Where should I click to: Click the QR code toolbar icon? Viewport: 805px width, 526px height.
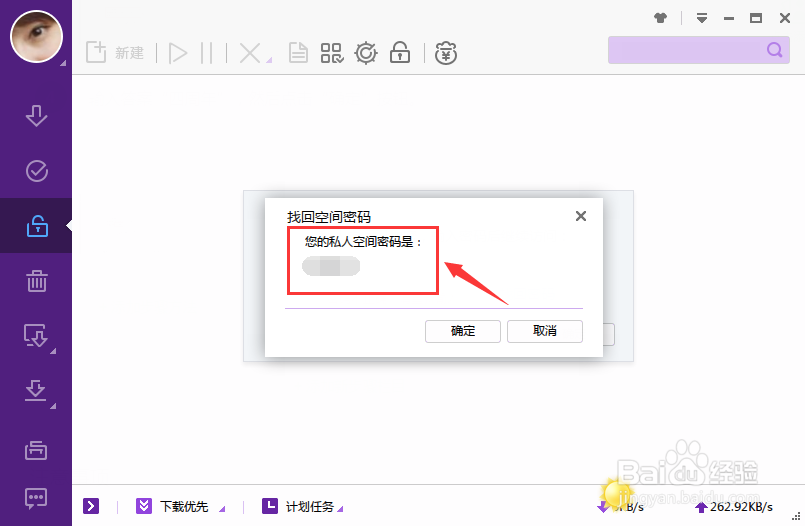click(332, 53)
